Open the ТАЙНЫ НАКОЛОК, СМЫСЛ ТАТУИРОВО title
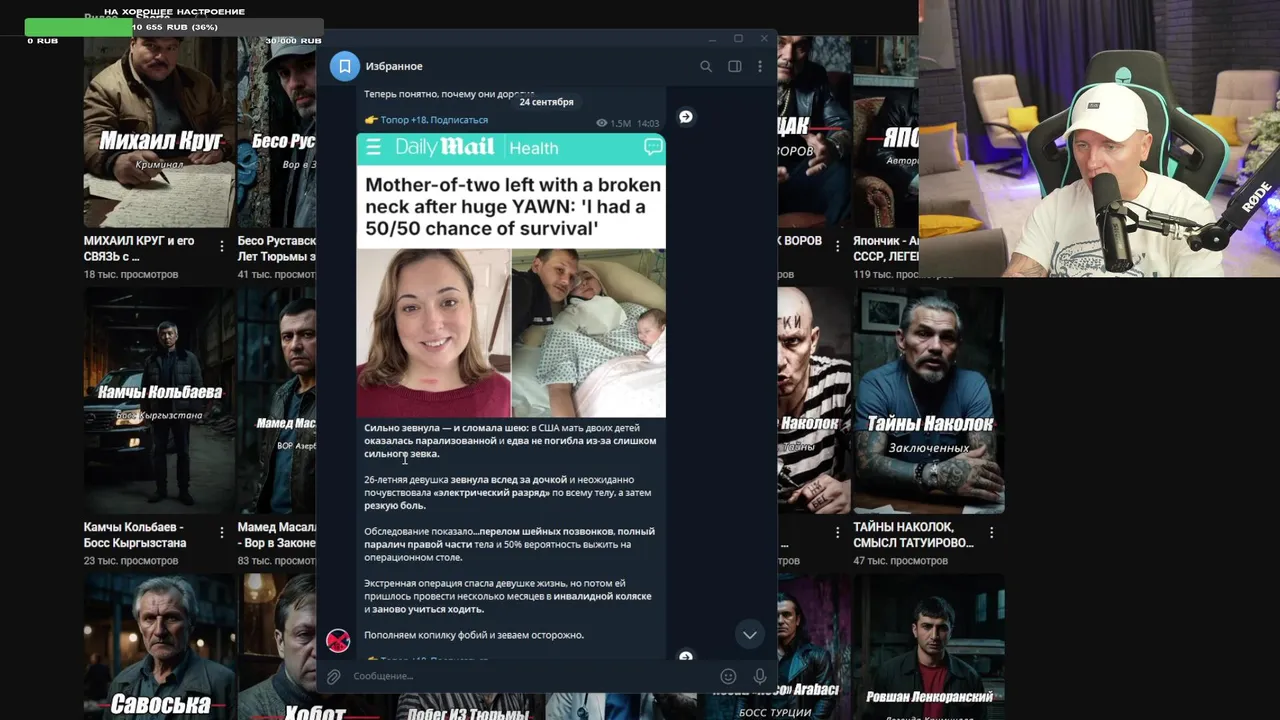The image size is (1280, 720). (x=913, y=534)
